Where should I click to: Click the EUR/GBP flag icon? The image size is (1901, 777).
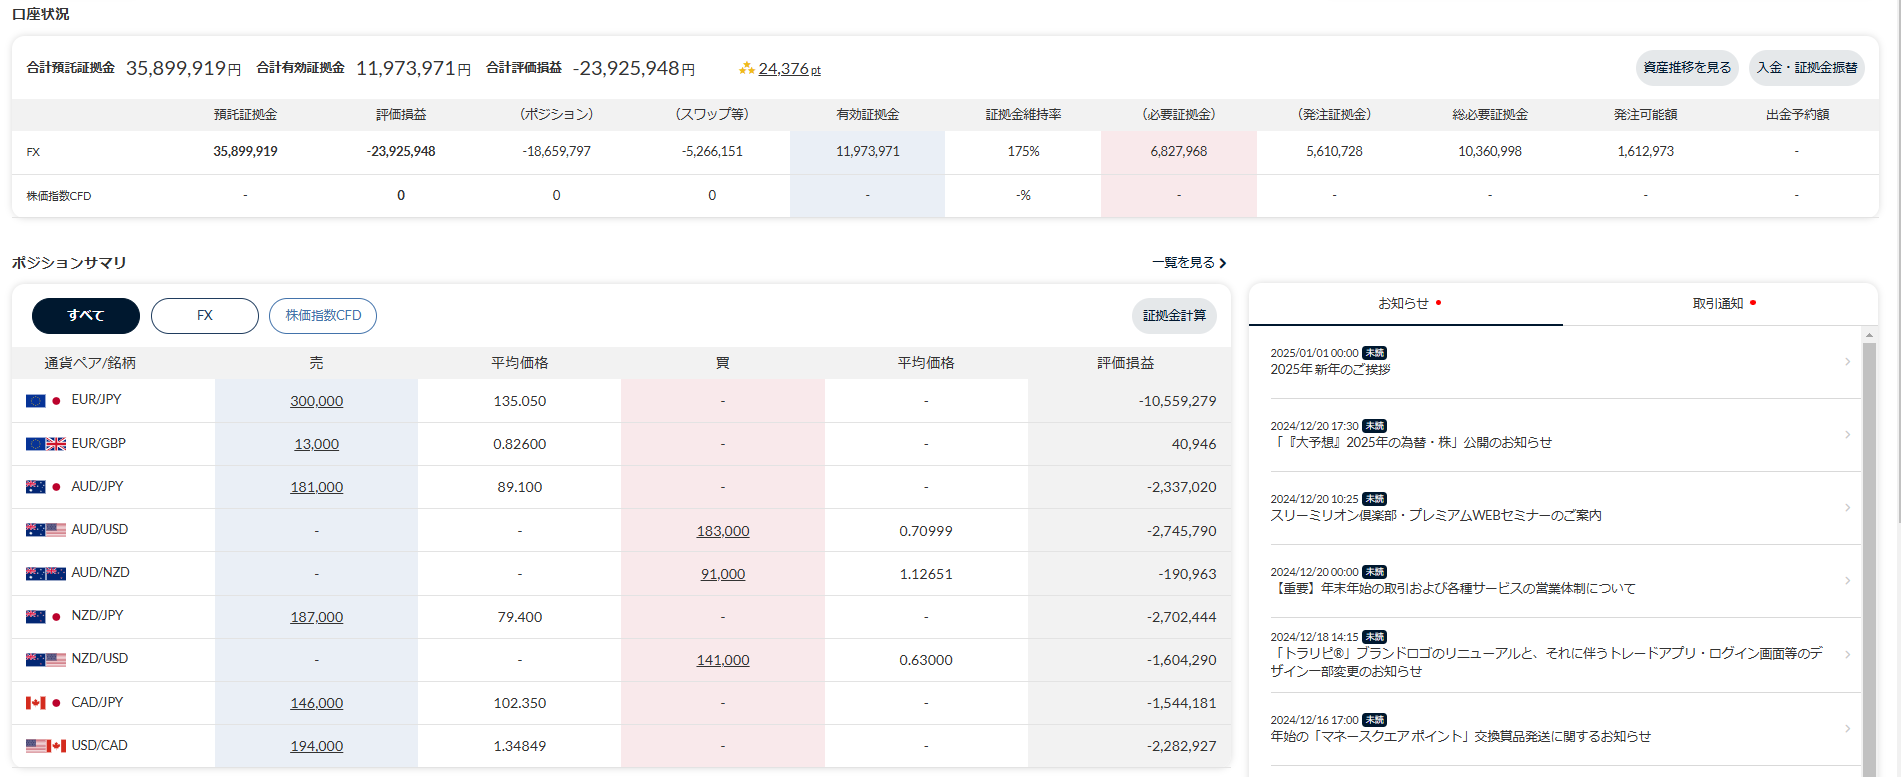46,444
